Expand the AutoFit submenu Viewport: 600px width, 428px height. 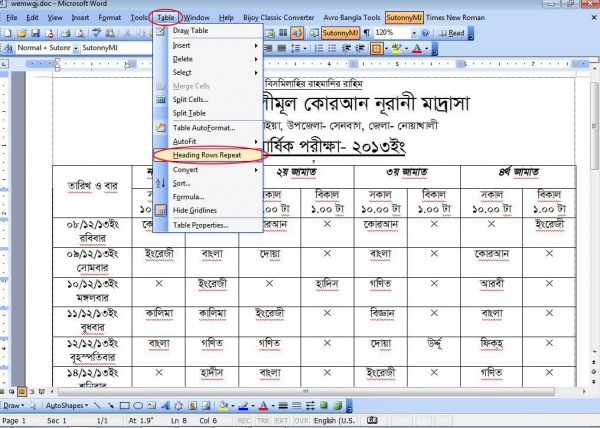(x=210, y=141)
